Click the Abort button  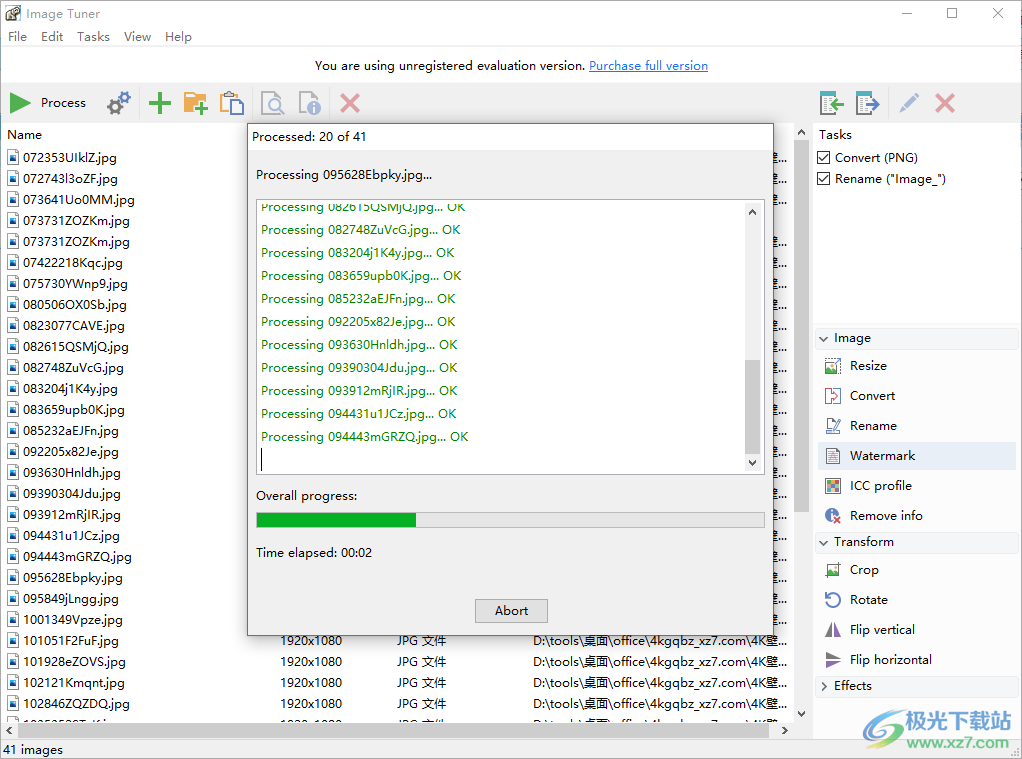(x=511, y=611)
